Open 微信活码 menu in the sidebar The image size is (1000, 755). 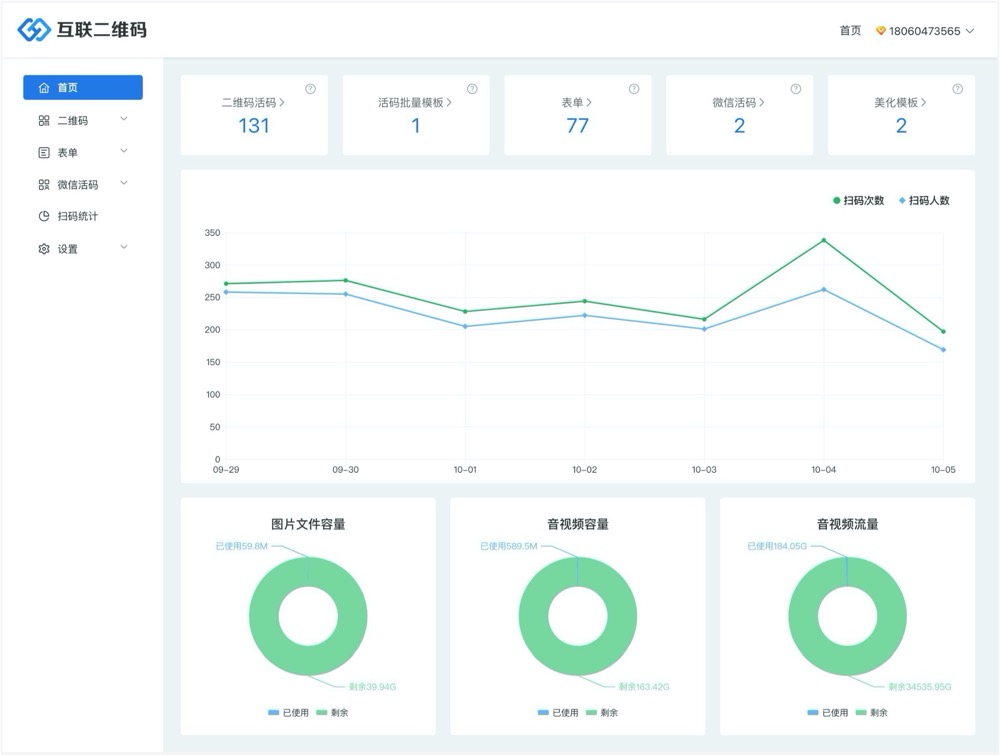tap(77, 185)
